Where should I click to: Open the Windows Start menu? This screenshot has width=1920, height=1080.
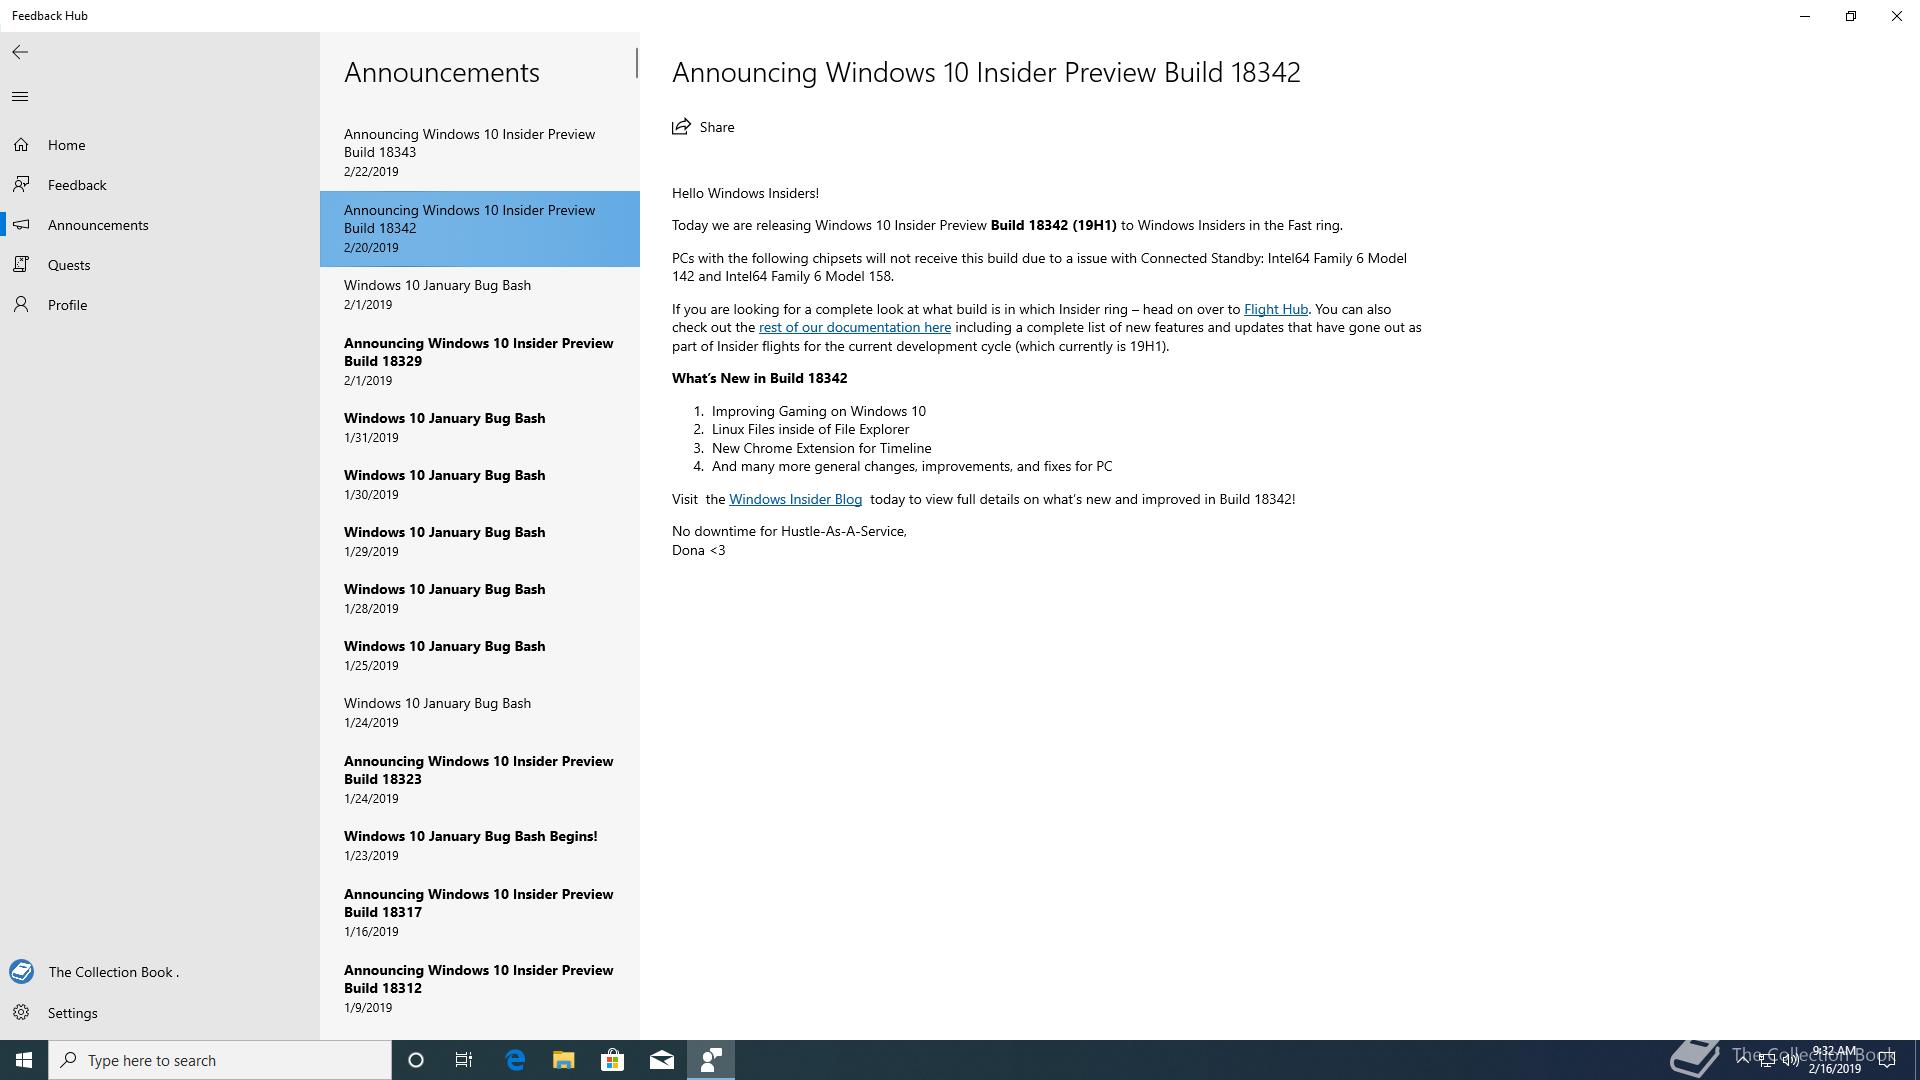coord(24,1060)
